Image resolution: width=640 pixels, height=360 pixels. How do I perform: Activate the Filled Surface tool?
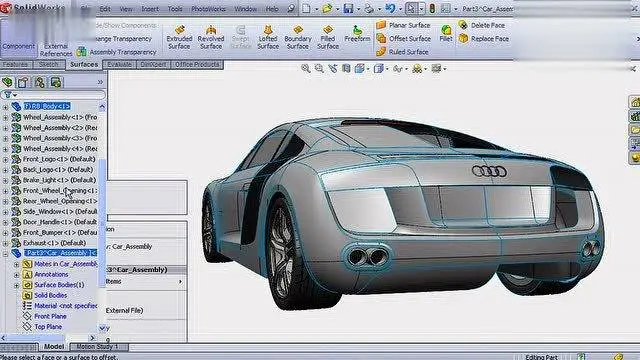tap(328, 38)
